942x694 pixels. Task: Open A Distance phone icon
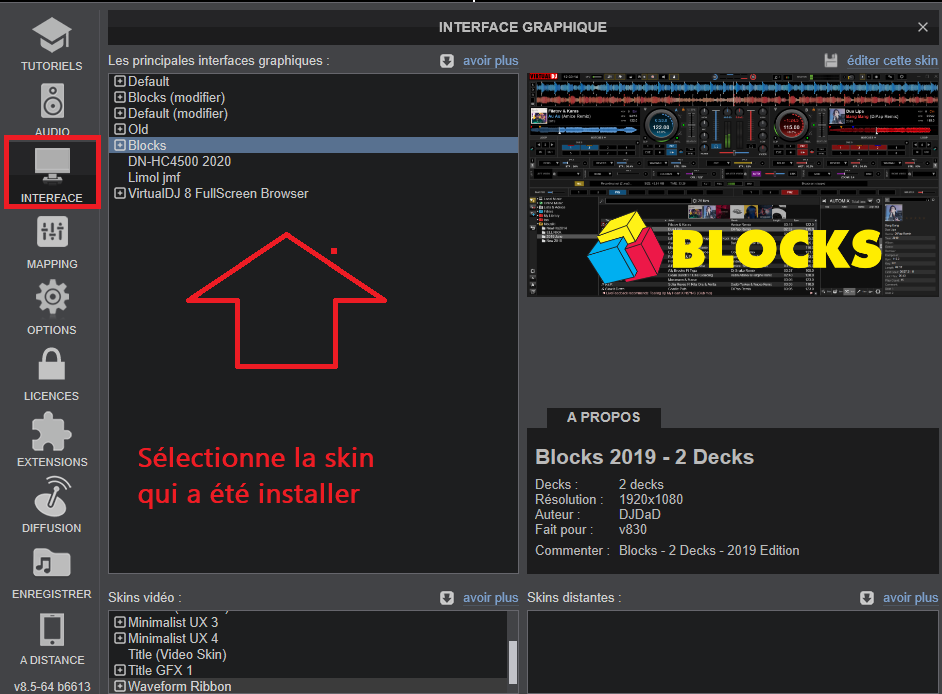pyautogui.click(x=52, y=630)
